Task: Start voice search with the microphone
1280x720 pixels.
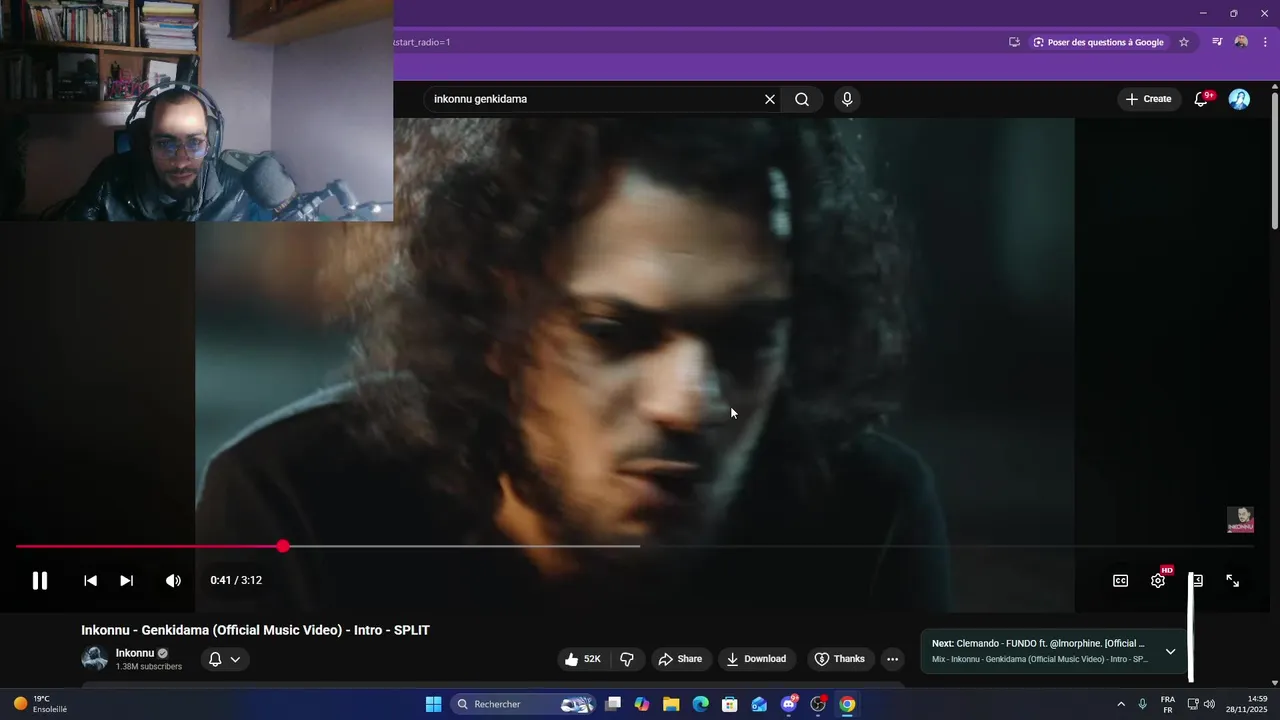Action: 847,99
